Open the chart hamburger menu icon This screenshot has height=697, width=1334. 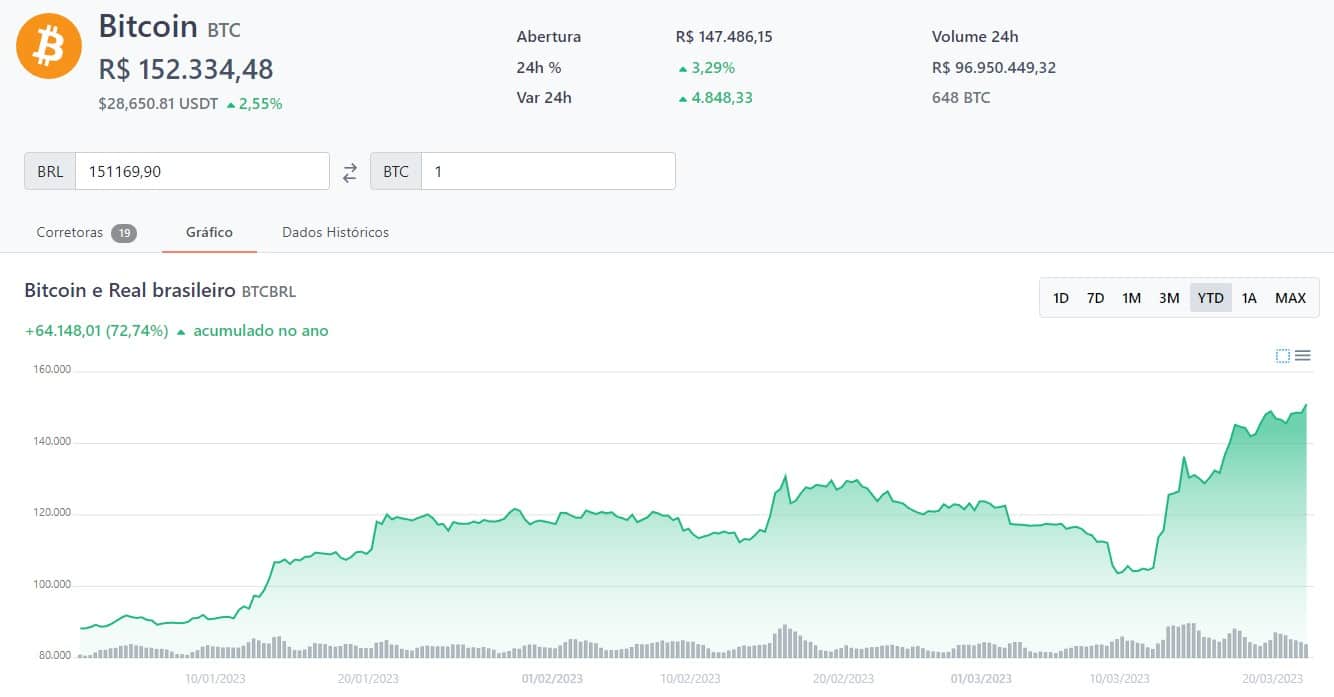click(1302, 356)
